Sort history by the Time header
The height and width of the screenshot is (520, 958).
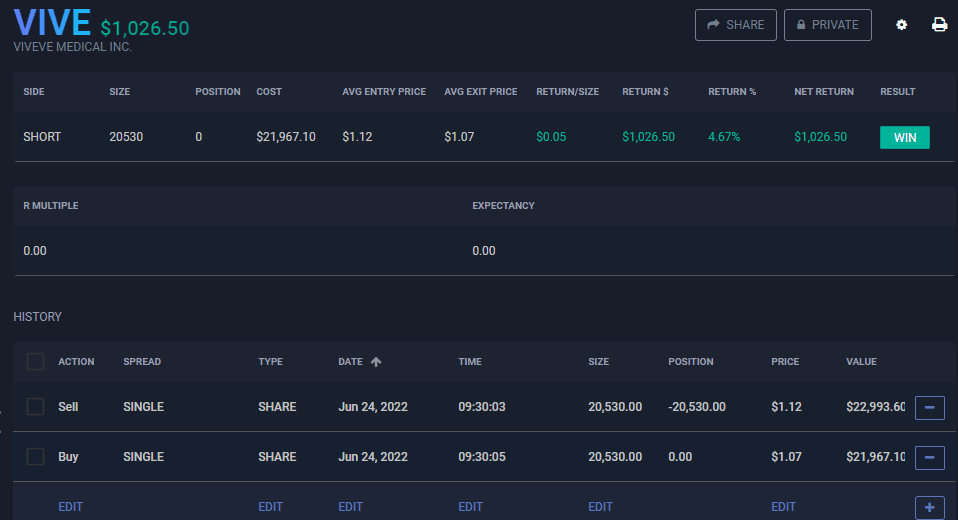pos(471,362)
